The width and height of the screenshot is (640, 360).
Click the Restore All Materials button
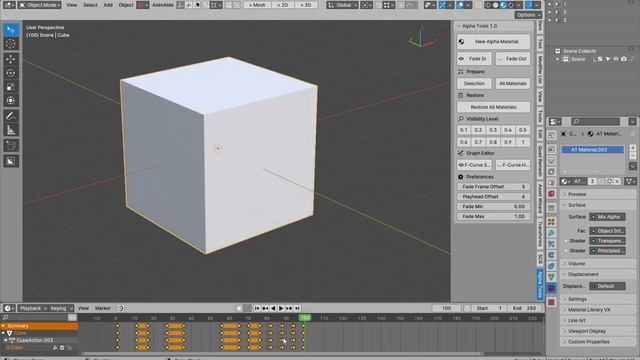click(x=493, y=107)
